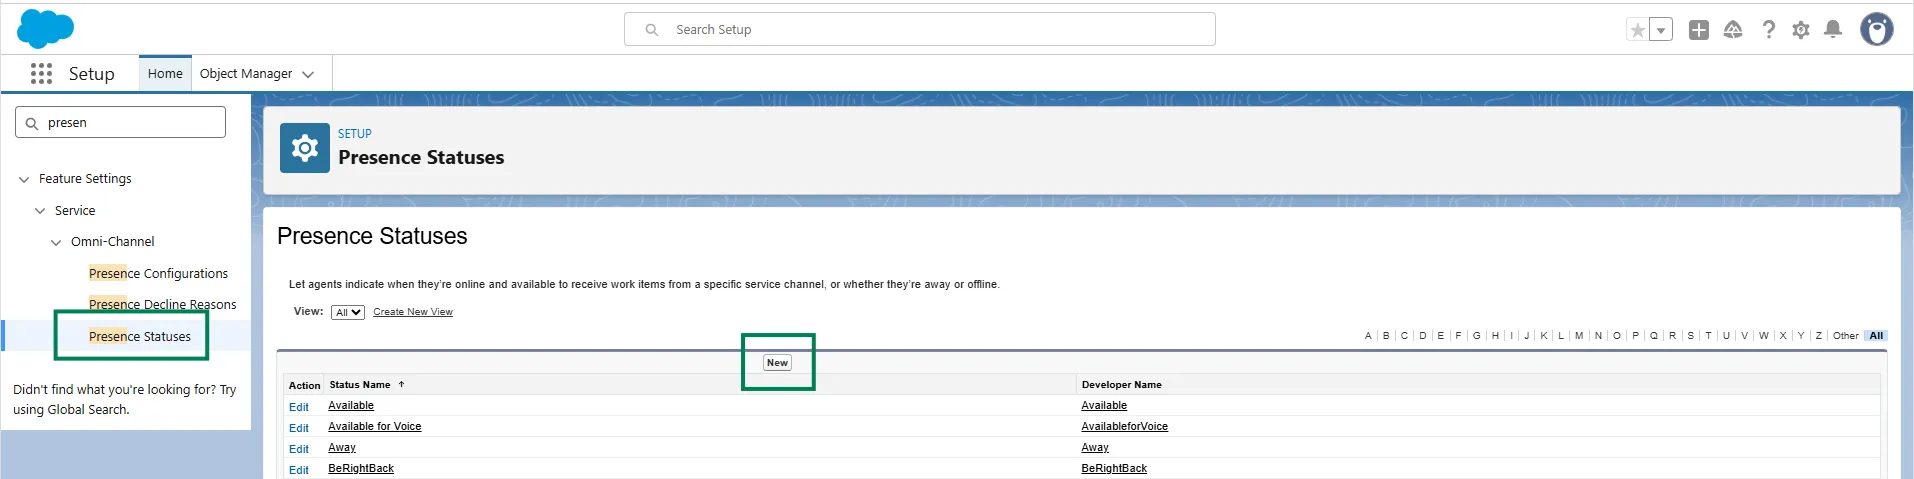This screenshot has height=479, width=1914.
Task: Click the Create New View link
Action: 413,312
